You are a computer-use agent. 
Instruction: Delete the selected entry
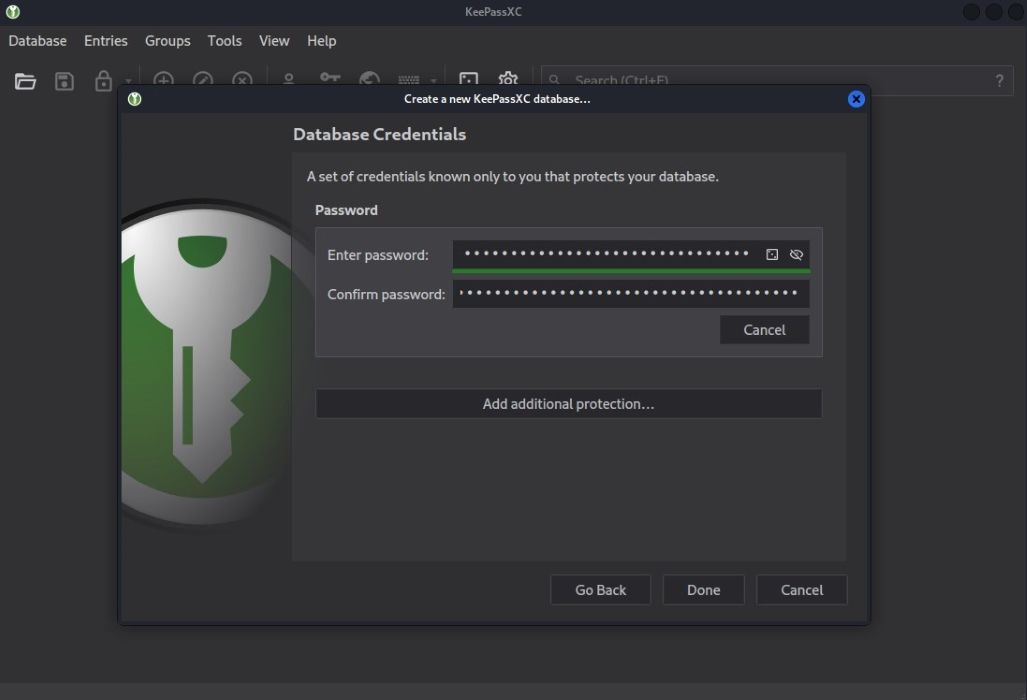tap(242, 81)
